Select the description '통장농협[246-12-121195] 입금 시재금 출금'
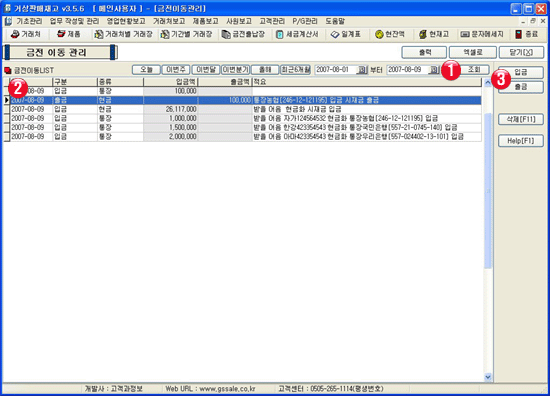The image size is (550, 396). click(367, 100)
